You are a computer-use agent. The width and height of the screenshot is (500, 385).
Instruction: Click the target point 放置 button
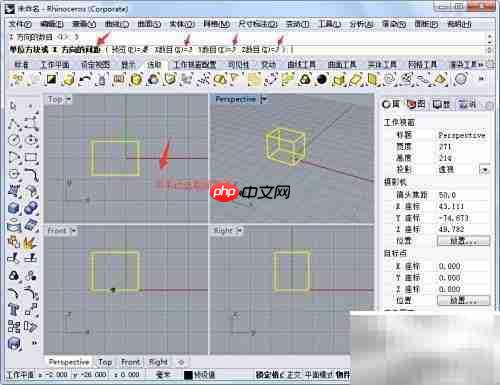[x=463, y=301]
